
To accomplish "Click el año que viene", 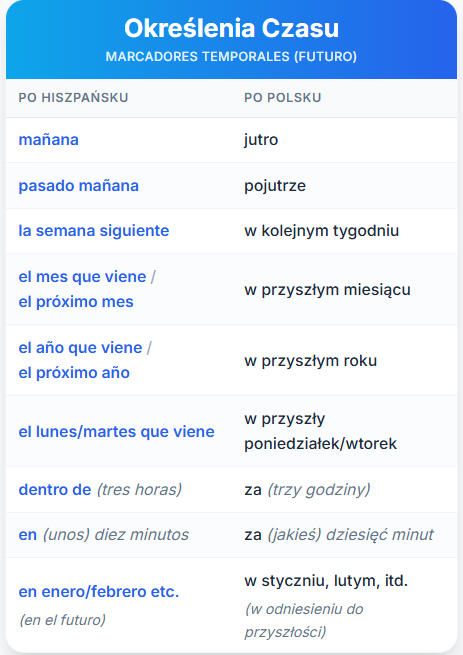I will click(x=80, y=348).
